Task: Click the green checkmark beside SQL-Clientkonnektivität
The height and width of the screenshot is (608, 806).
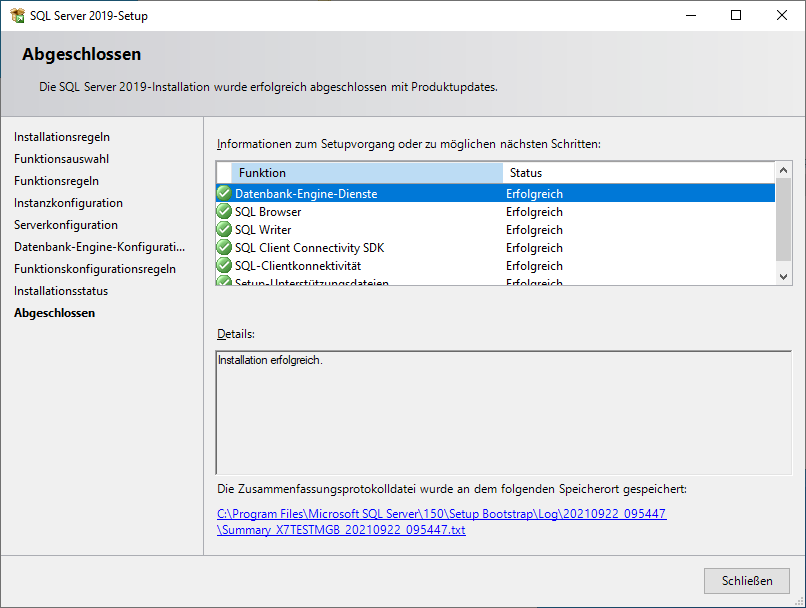Action: pyautogui.click(x=224, y=266)
